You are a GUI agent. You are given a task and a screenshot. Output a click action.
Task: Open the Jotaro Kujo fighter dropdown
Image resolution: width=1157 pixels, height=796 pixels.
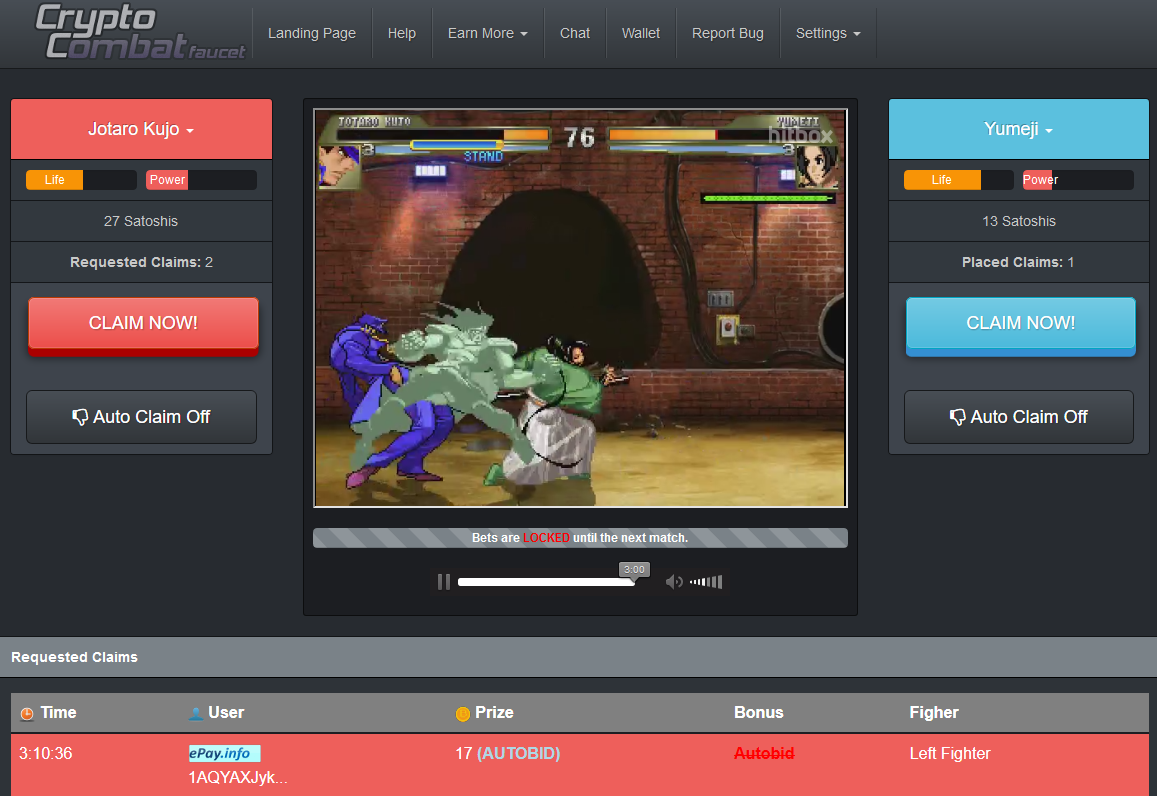(141, 129)
